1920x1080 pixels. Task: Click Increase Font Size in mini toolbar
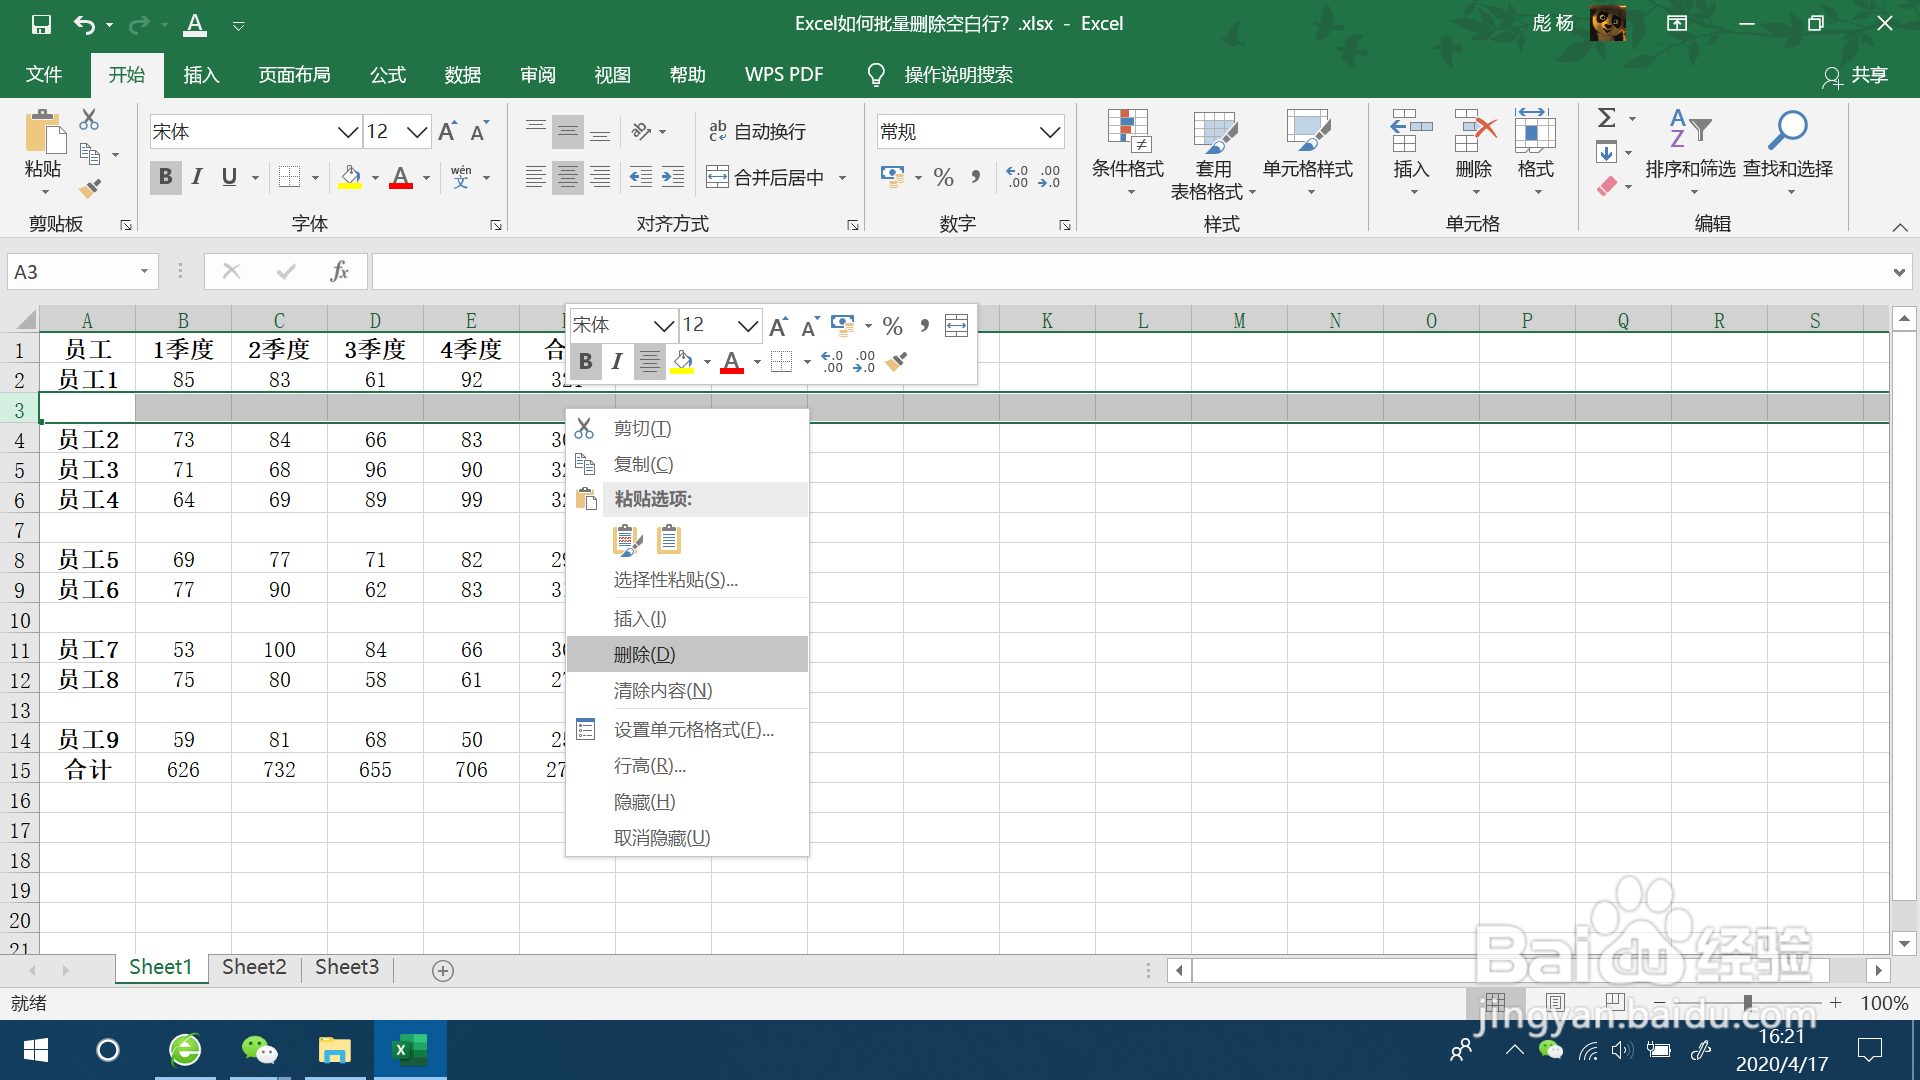778,326
